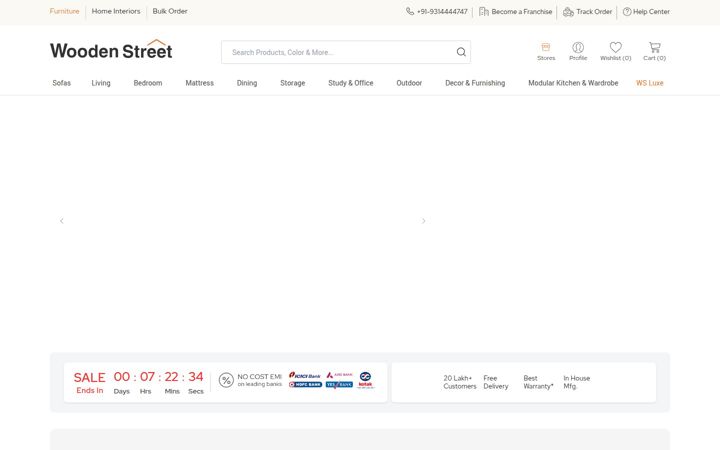Select the Bulk Order top tab

pyautogui.click(x=170, y=11)
